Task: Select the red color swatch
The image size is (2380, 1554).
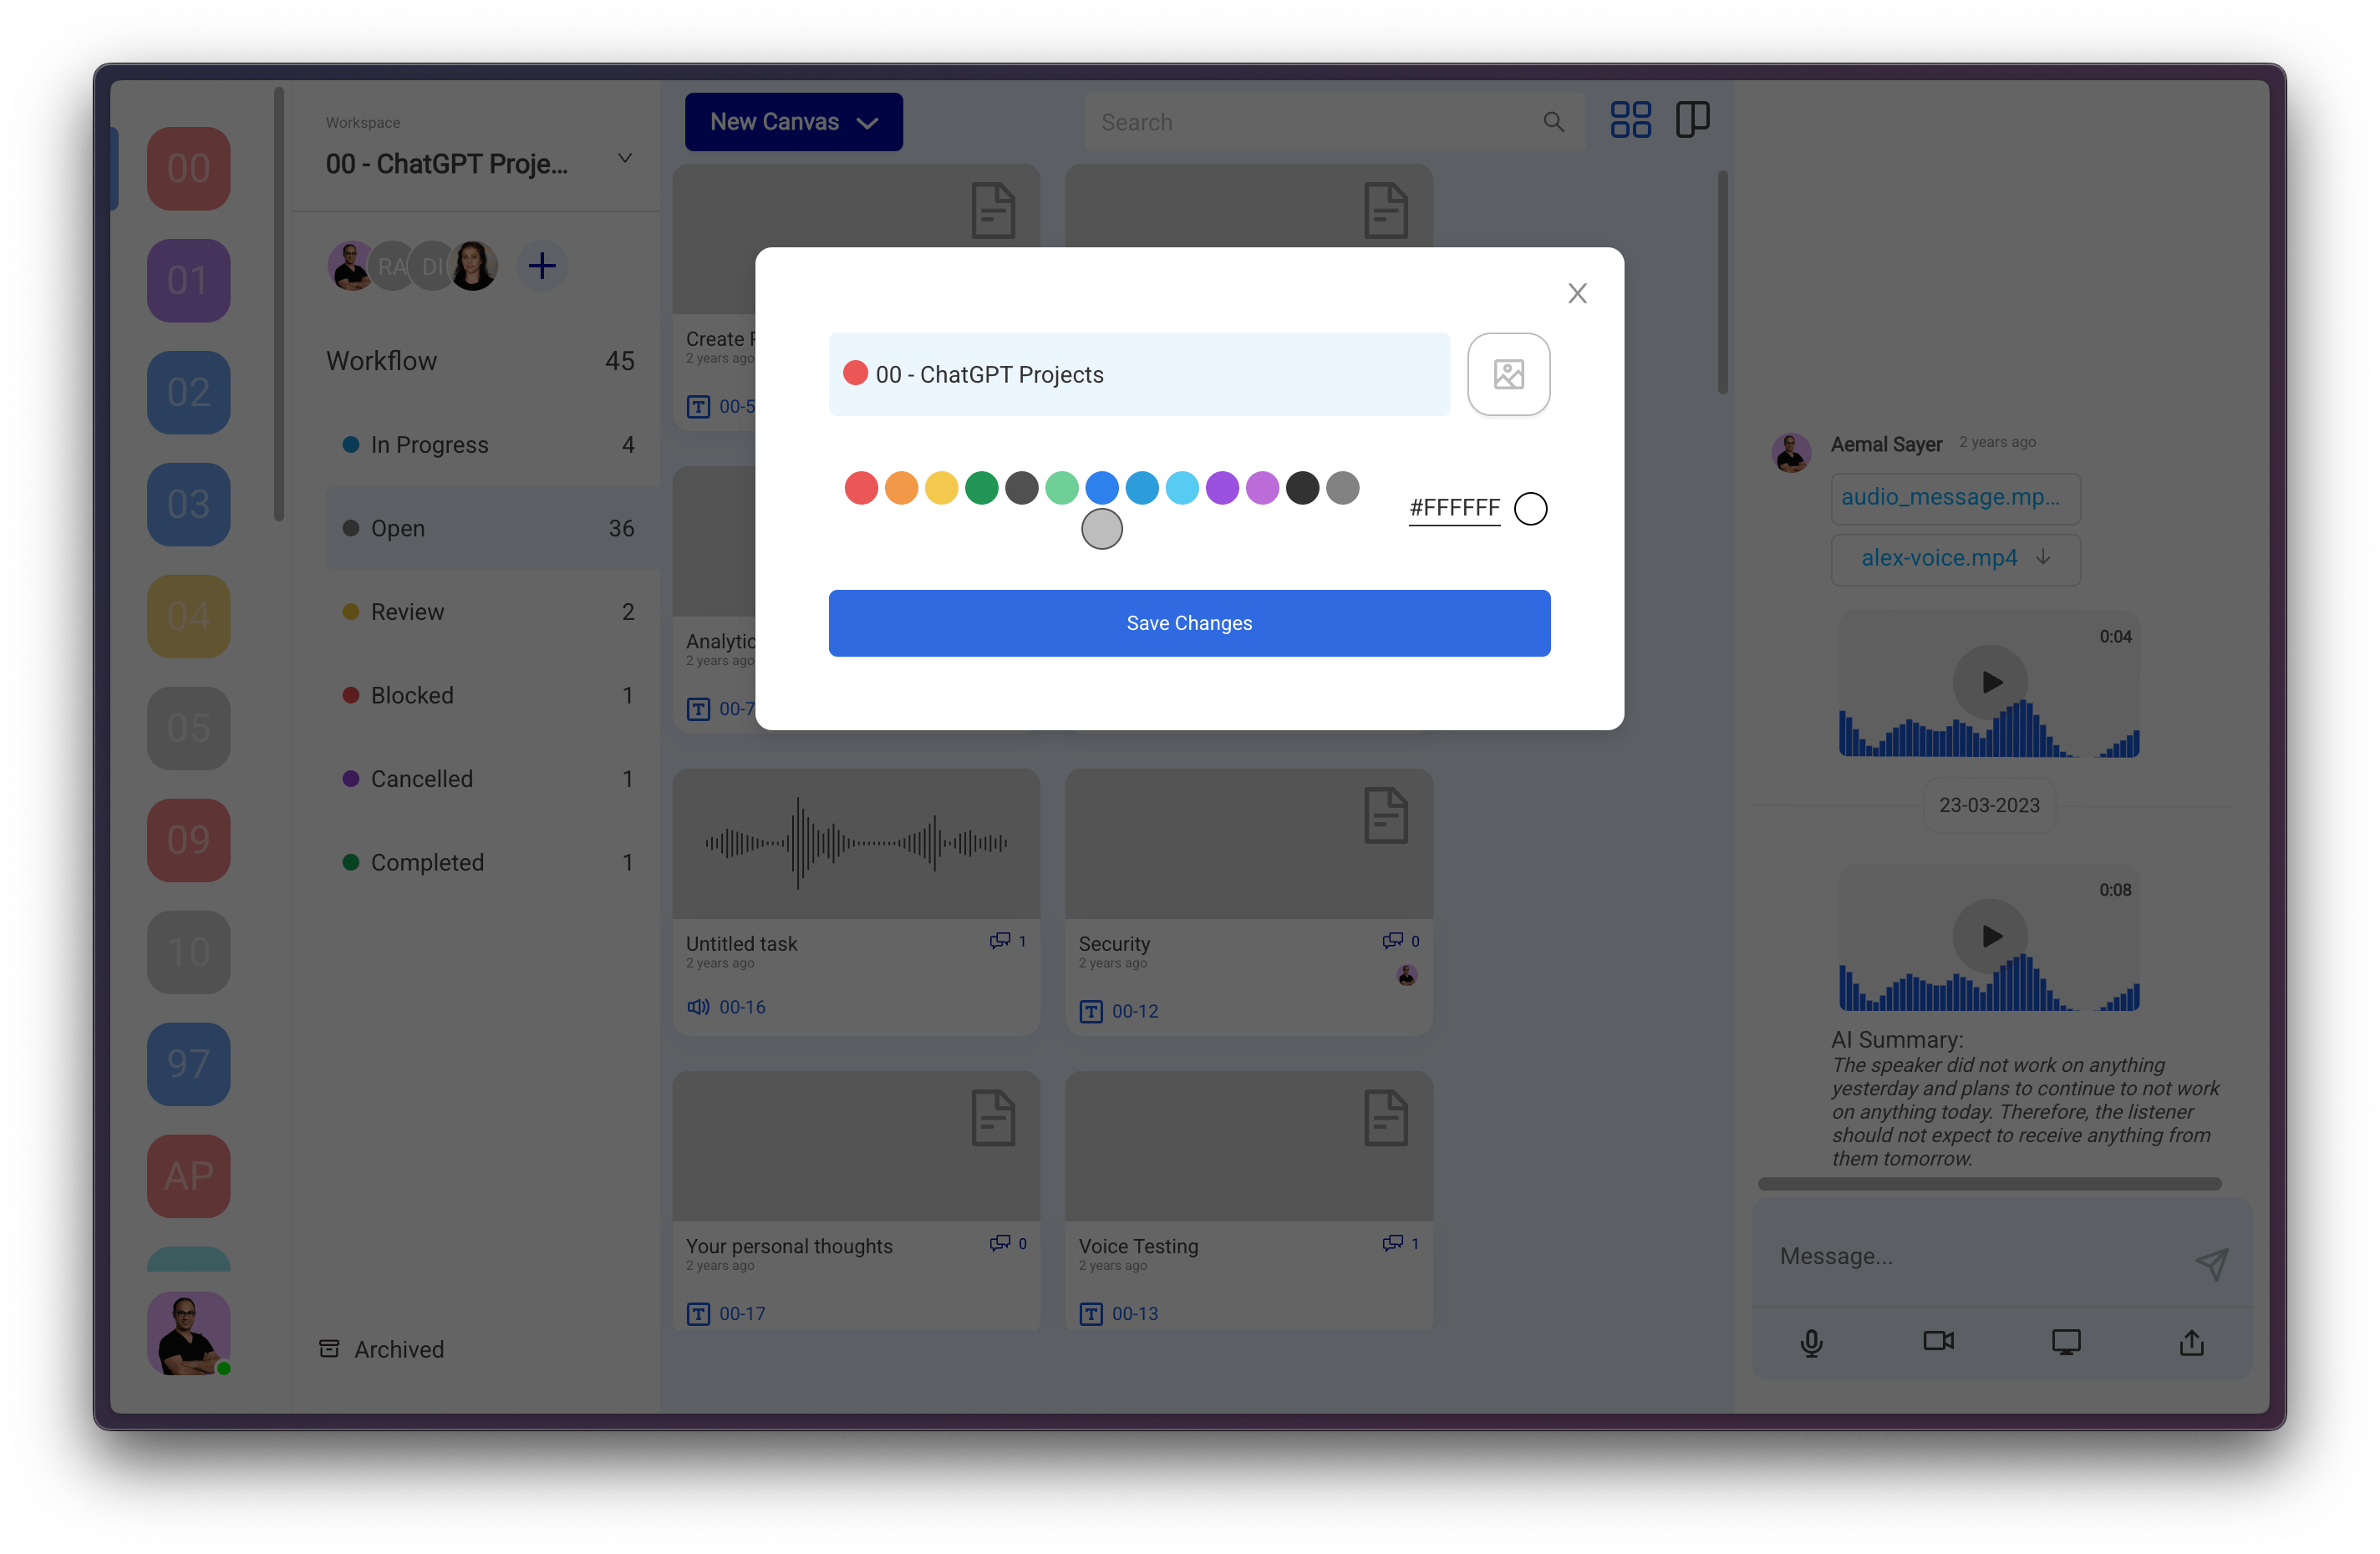Action: point(859,489)
